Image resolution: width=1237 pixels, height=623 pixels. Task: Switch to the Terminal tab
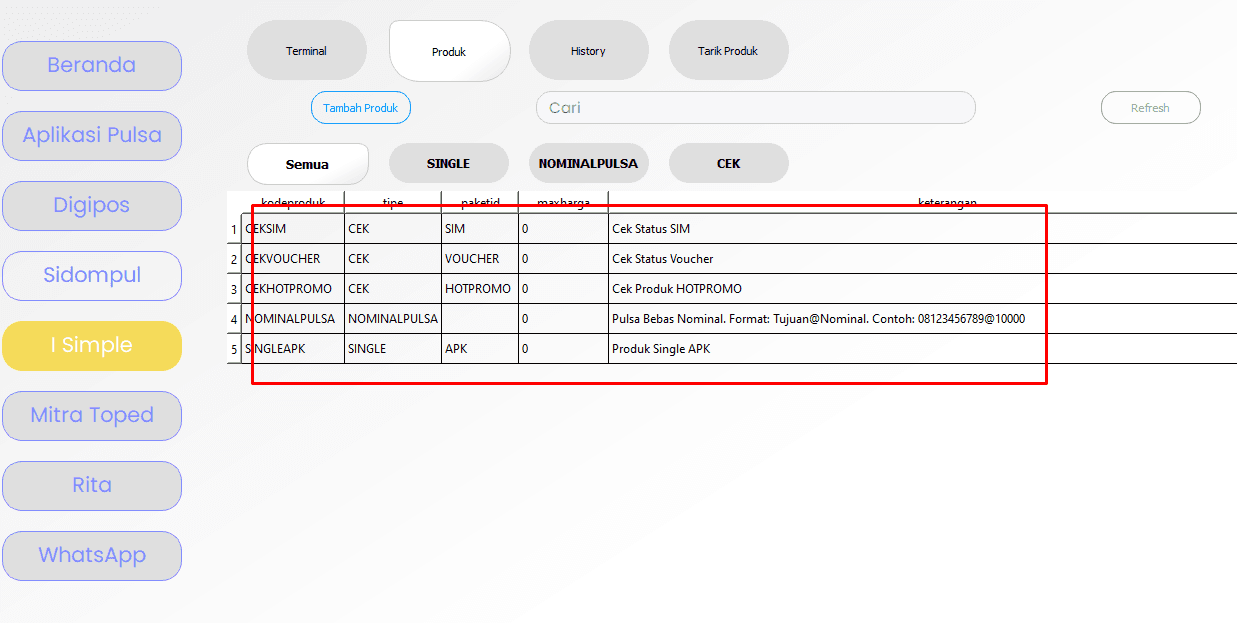(306, 51)
